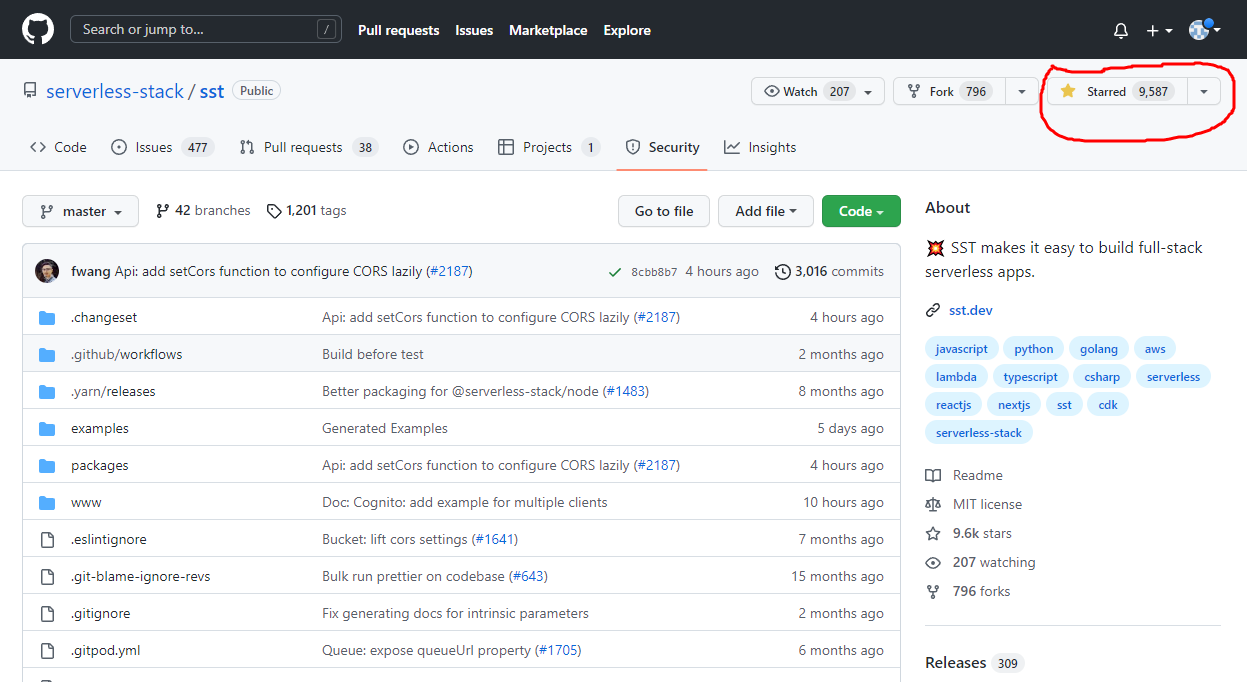The image size is (1247, 682).
Task: Expand the fork options arrow
Action: 1021,91
